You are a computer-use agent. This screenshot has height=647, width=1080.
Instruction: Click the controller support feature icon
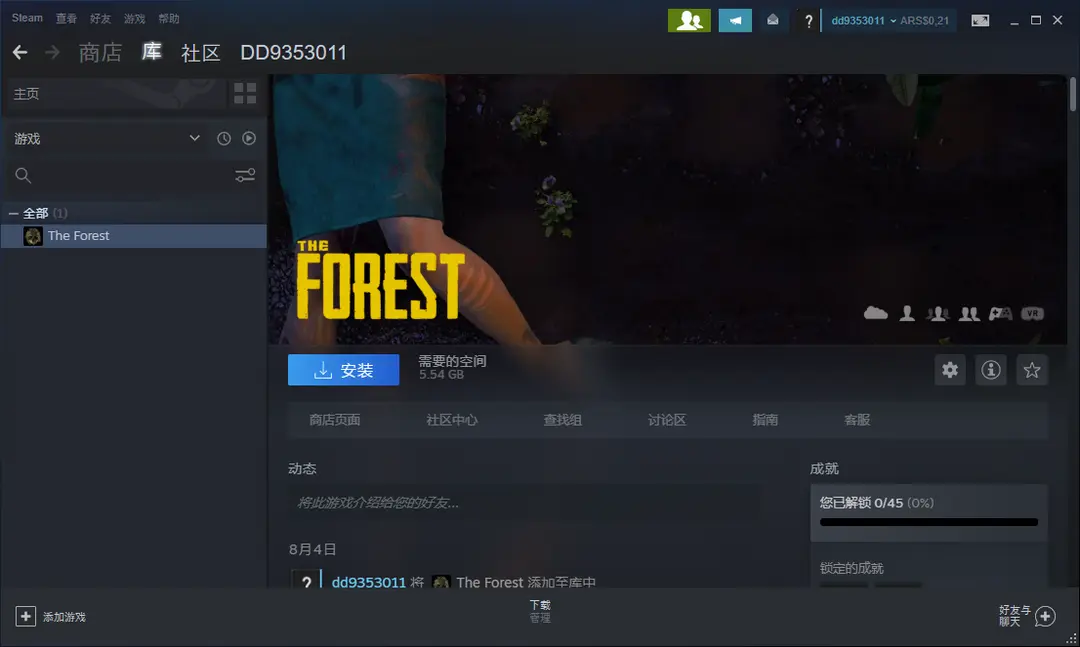point(1000,314)
